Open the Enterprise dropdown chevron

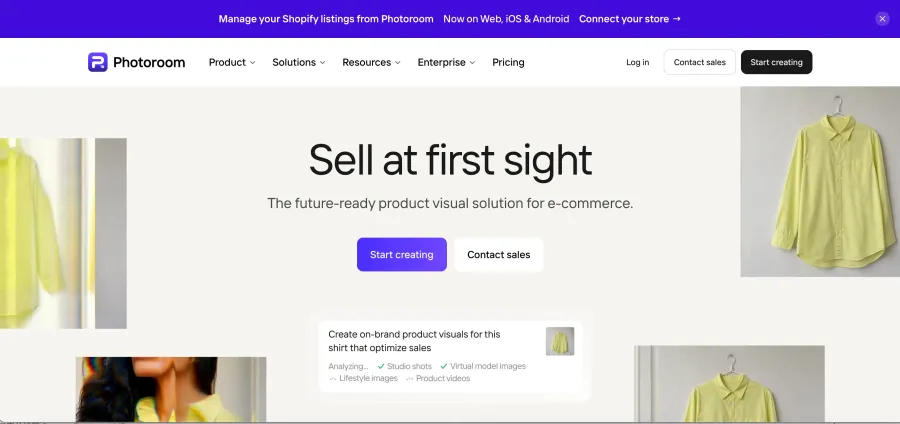point(472,63)
